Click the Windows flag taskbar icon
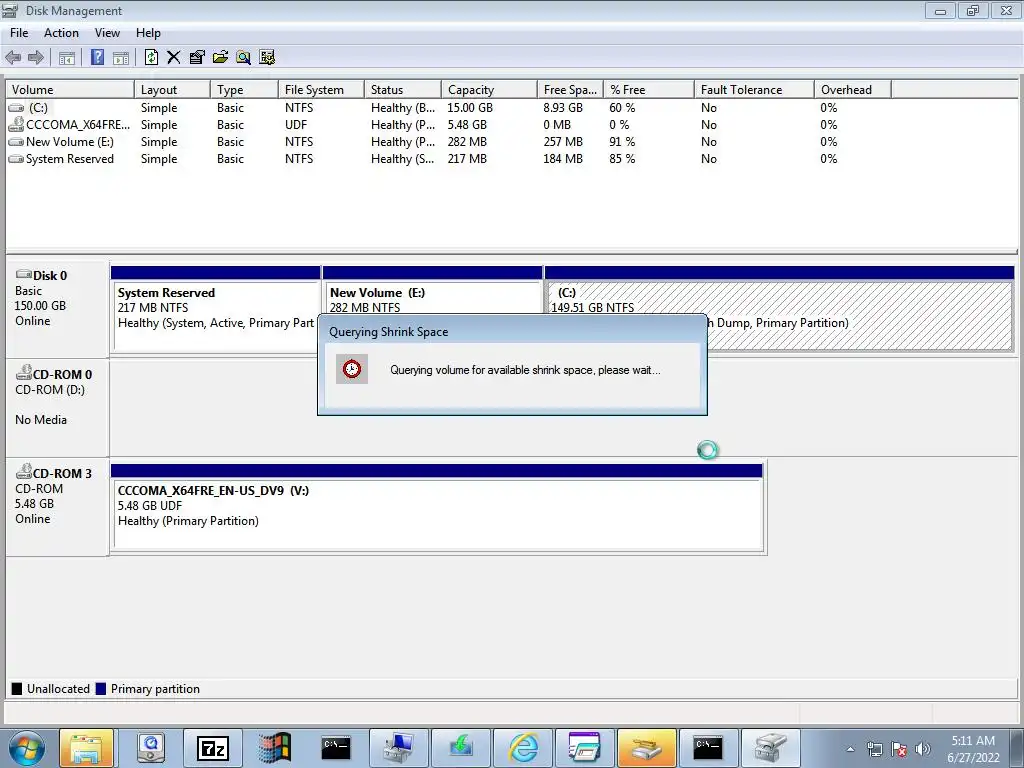The height and width of the screenshot is (768, 1024). tap(274, 748)
